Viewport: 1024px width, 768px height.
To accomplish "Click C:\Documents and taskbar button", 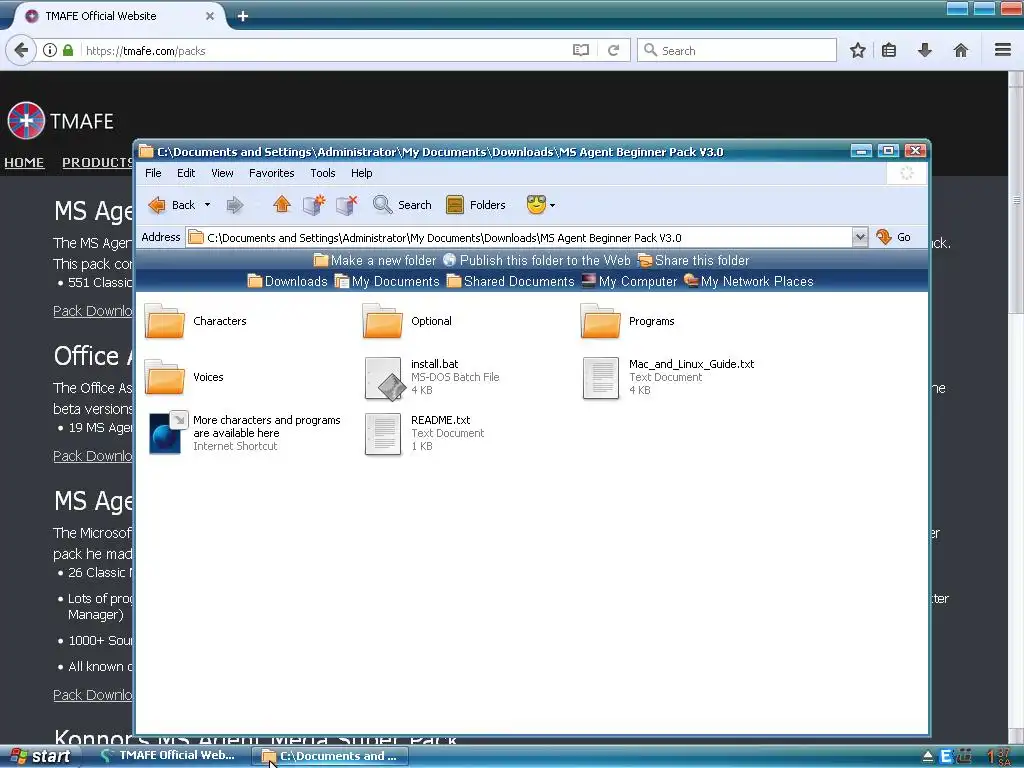I will (330, 756).
